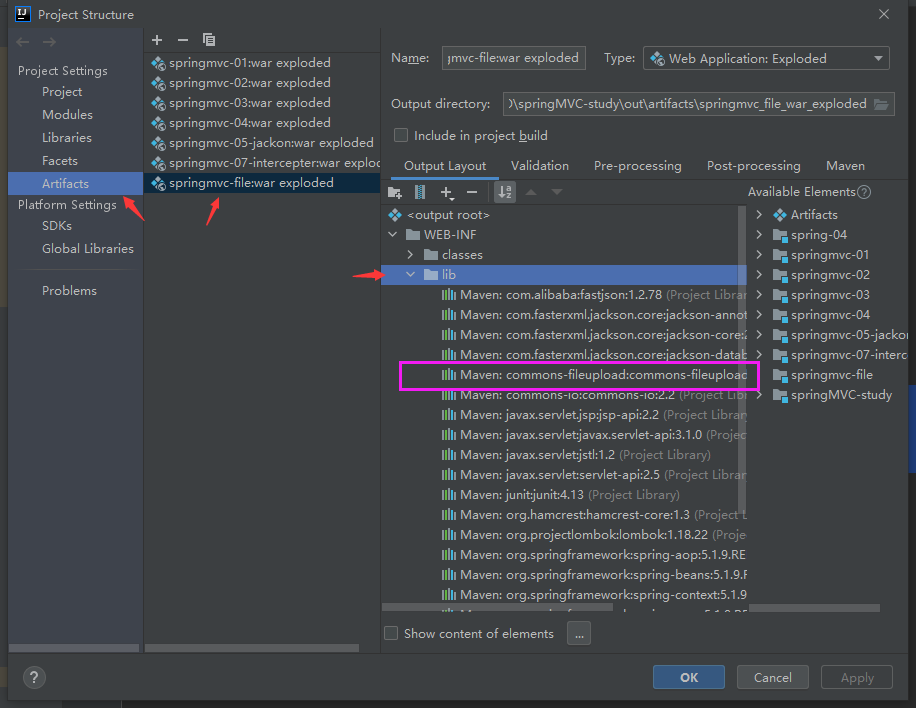Expand springmvc-02 in Available Elements
This screenshot has height=708, width=916.
[759, 275]
